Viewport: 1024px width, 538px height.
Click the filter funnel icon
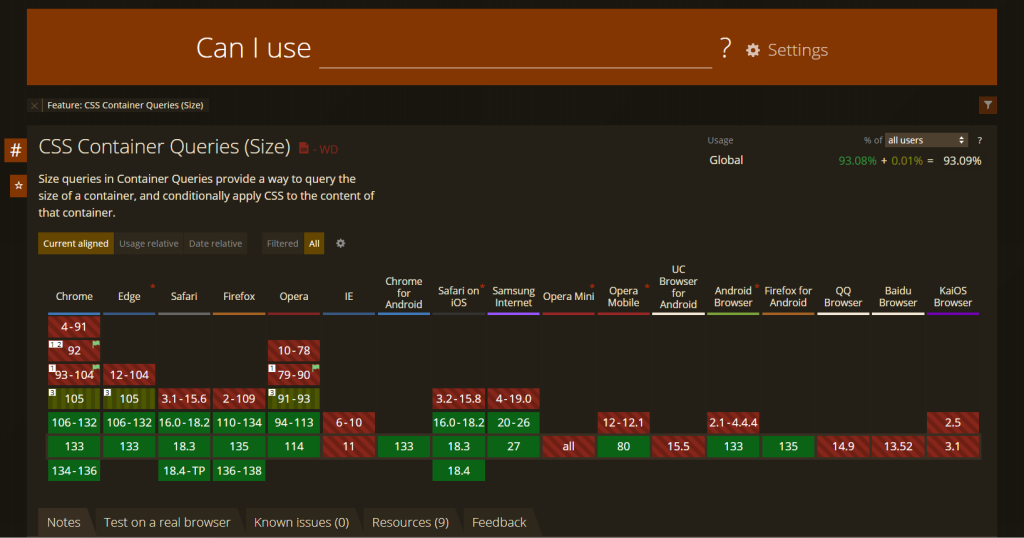click(987, 105)
